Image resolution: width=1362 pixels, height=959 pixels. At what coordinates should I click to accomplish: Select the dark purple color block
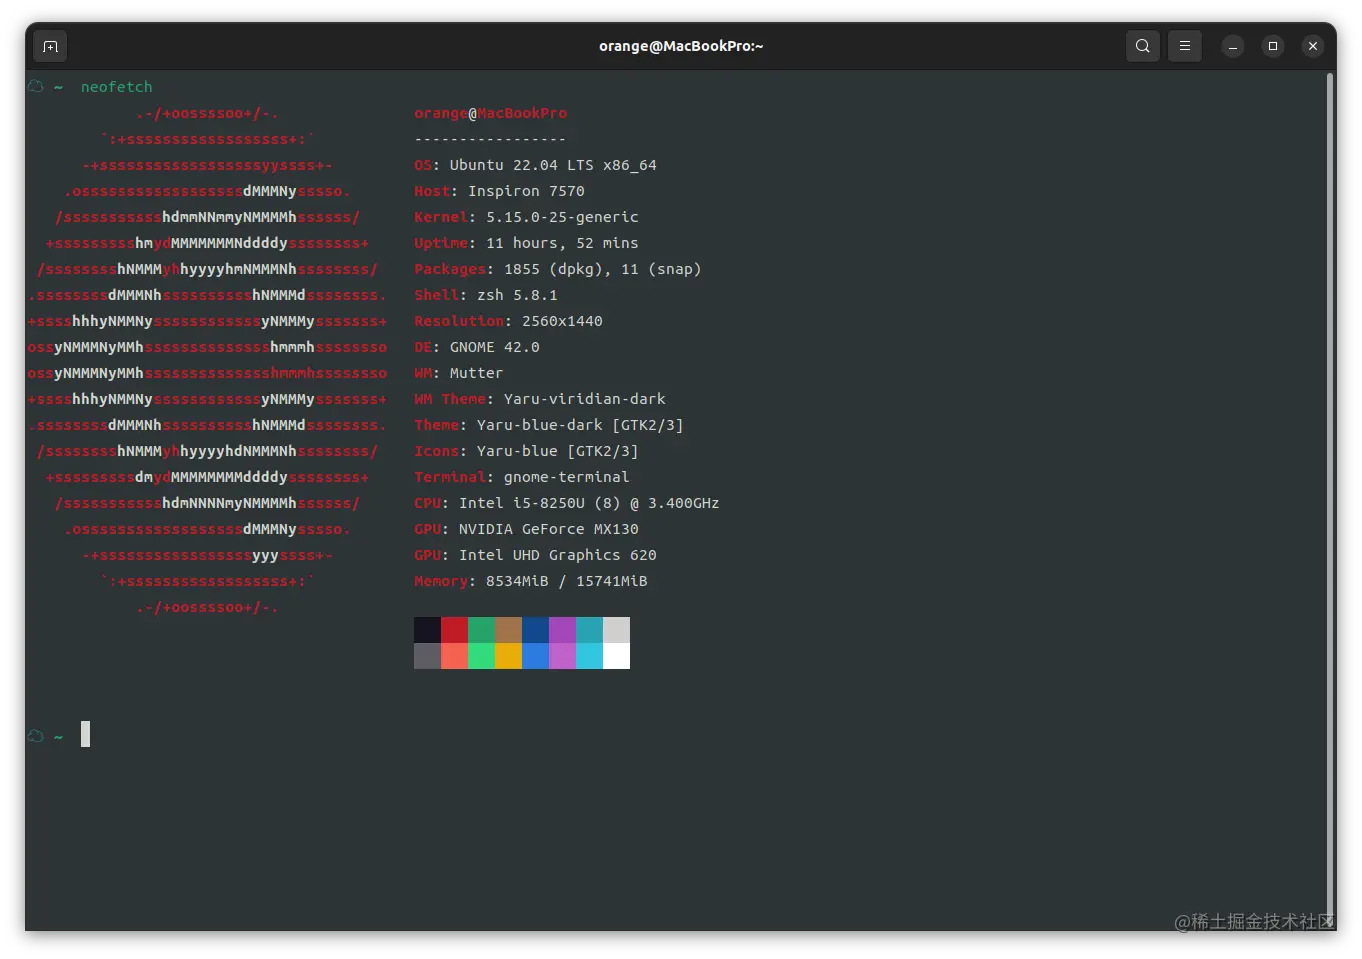[563, 630]
